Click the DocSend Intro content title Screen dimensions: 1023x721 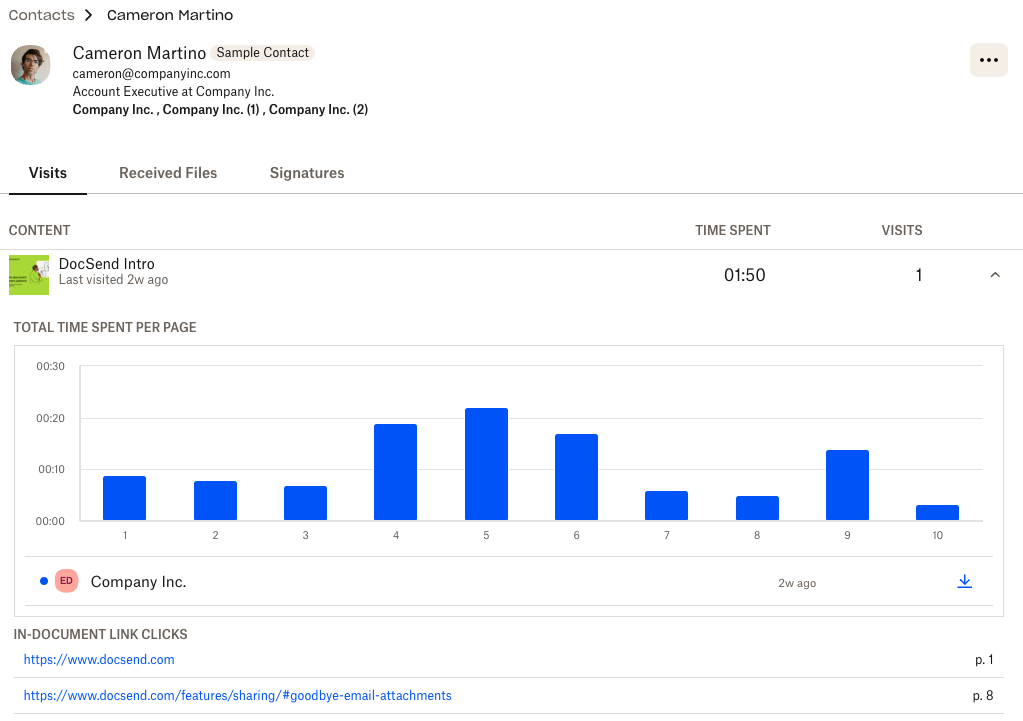coord(107,264)
